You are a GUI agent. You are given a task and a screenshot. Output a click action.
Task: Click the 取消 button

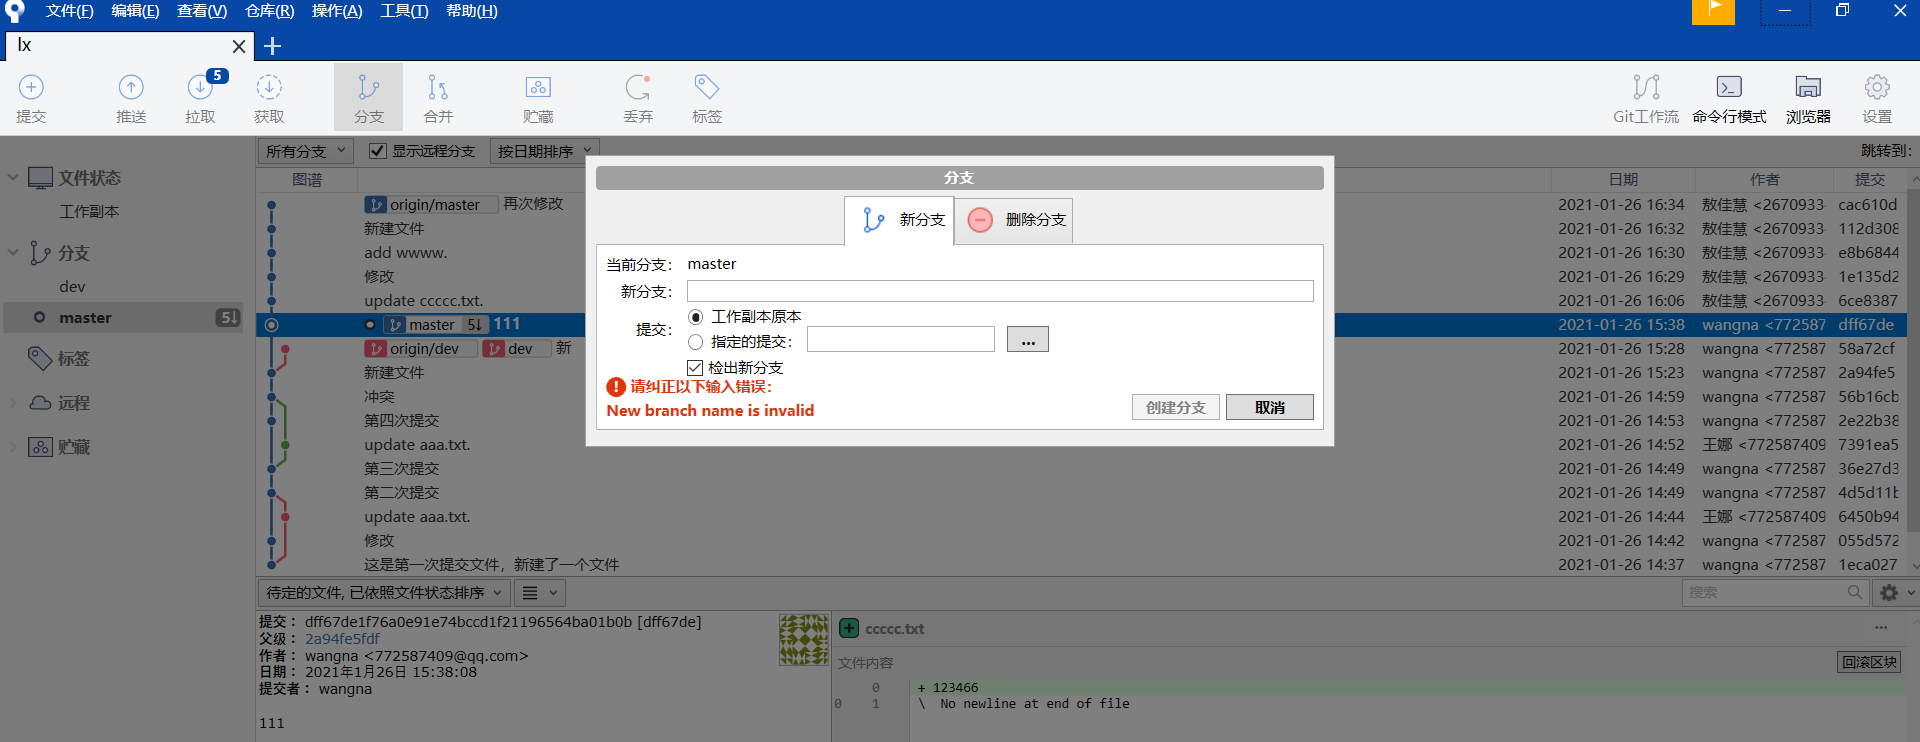(1270, 407)
